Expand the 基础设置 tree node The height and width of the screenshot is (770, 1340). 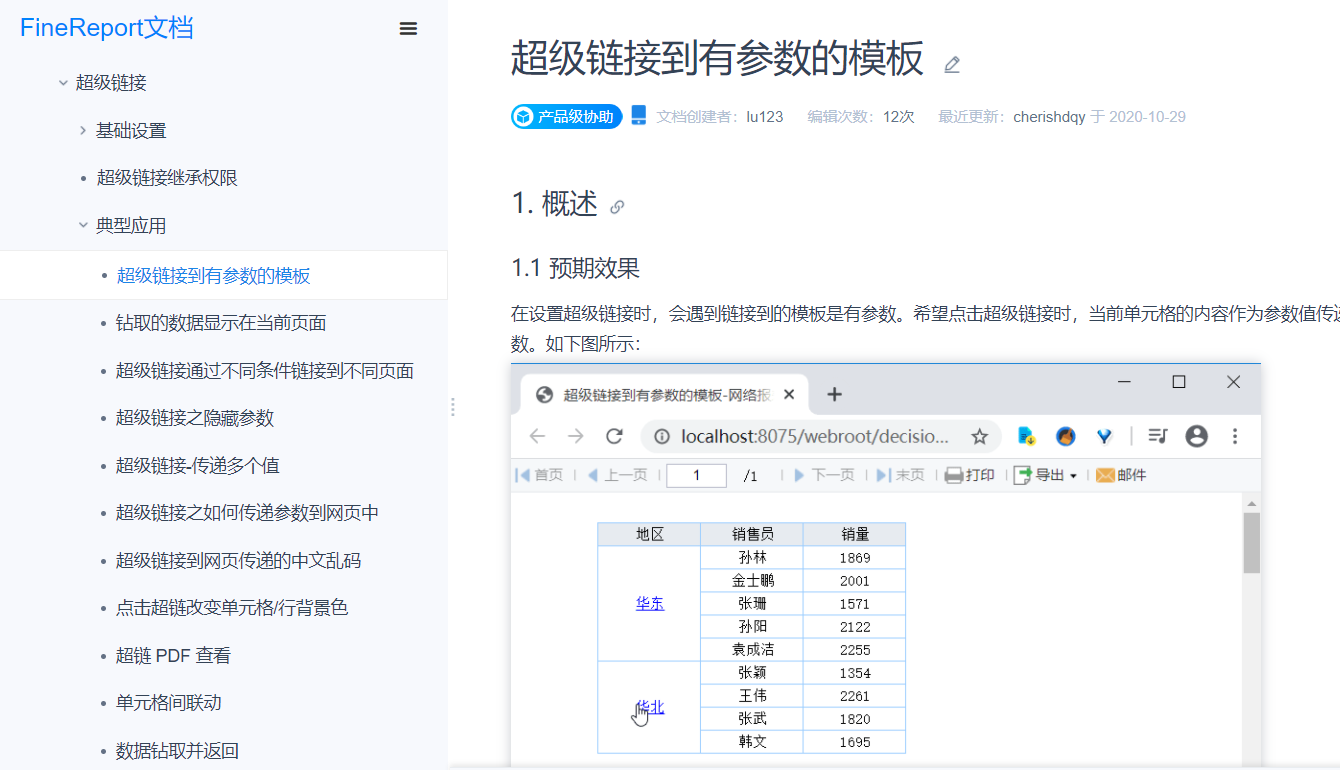point(83,130)
